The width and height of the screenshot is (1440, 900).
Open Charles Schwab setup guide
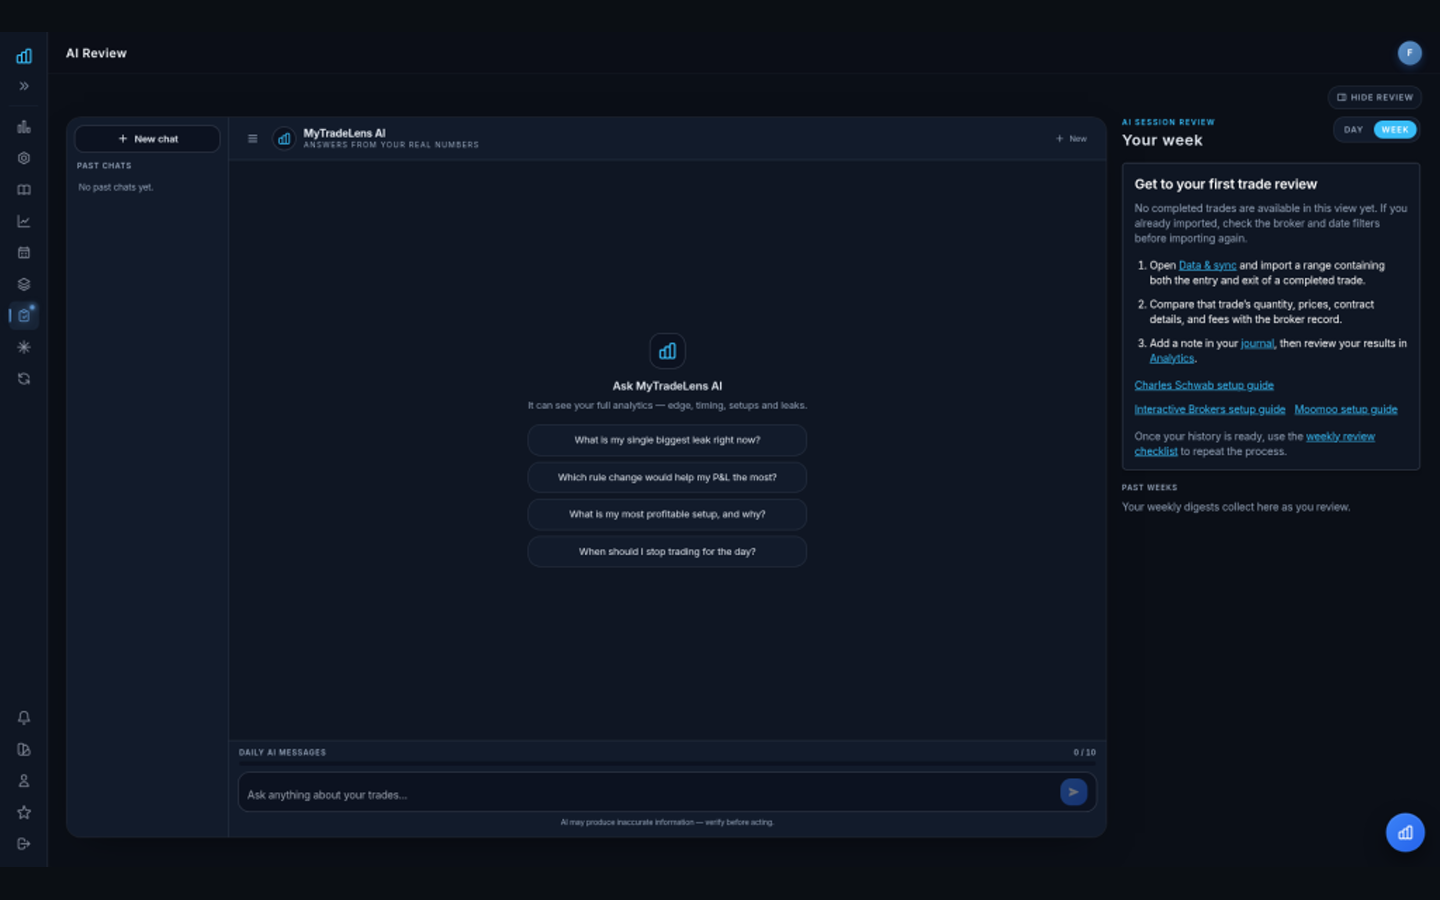click(1204, 385)
